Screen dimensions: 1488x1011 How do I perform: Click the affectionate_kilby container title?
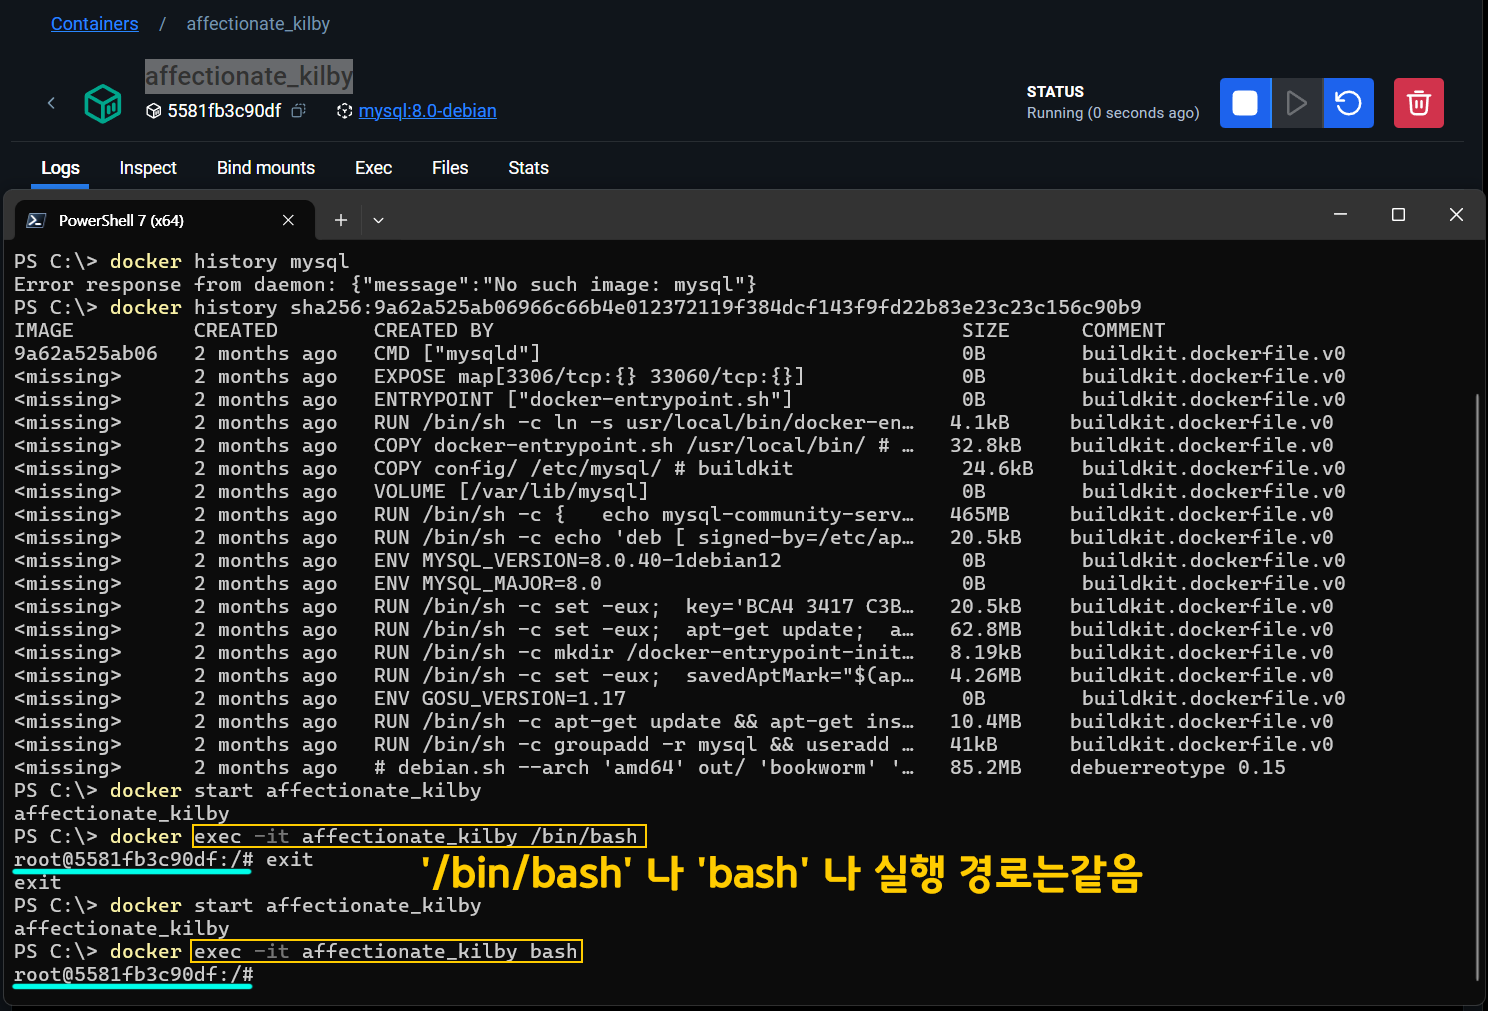(x=249, y=76)
